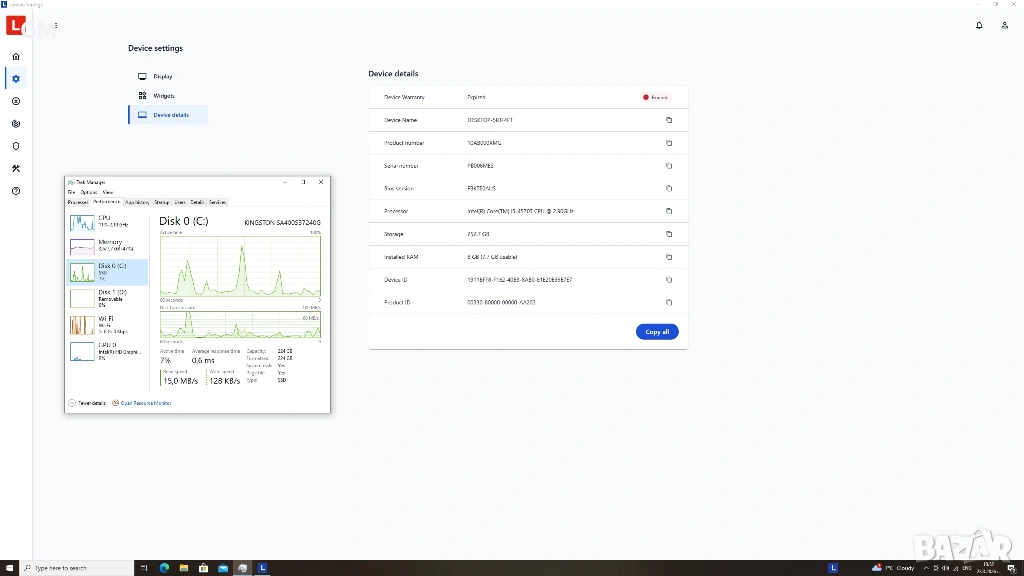Copy the Serial number value
Screen dimensions: 1024x576
tap(669, 166)
